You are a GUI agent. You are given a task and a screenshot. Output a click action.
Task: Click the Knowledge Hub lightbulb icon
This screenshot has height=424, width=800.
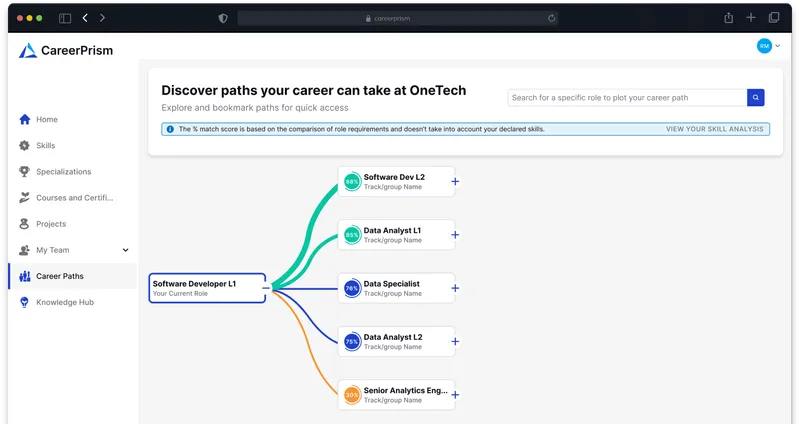pyautogui.click(x=24, y=302)
